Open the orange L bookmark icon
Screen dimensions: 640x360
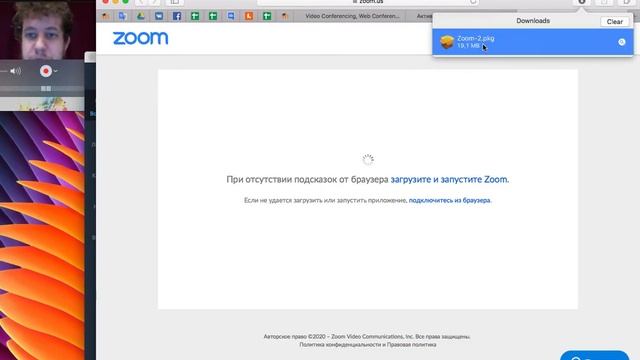point(249,16)
